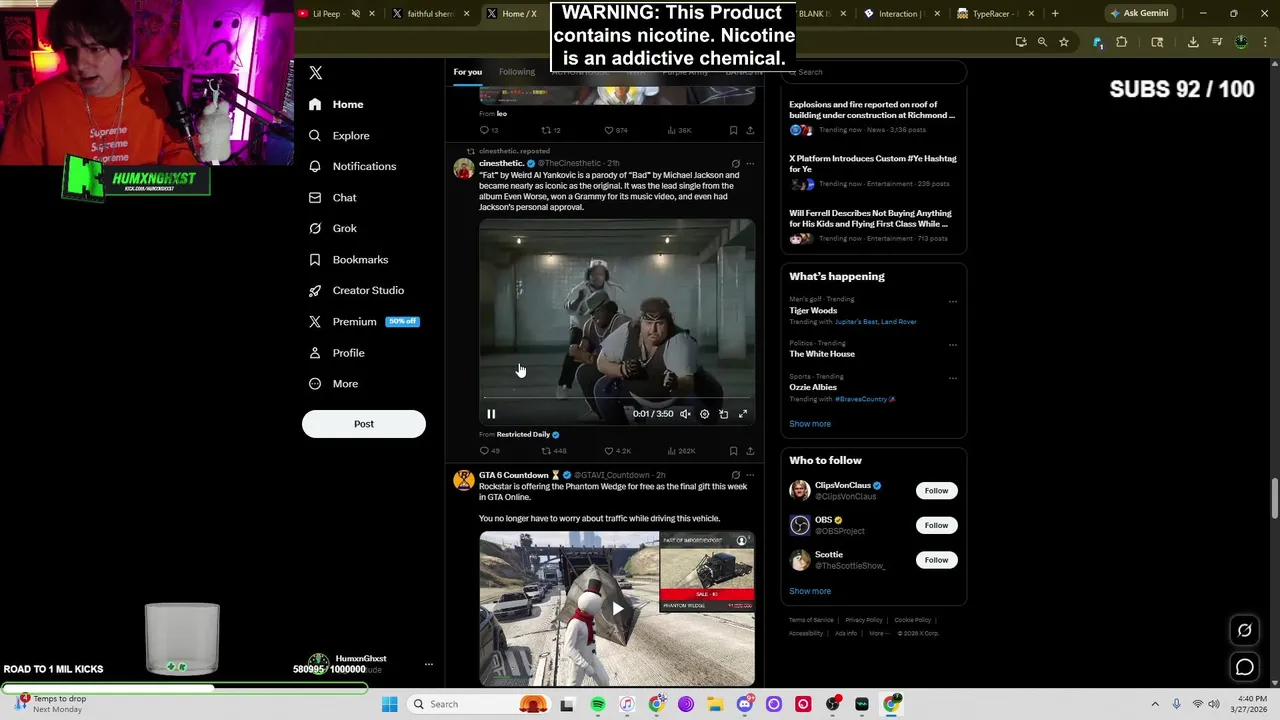Open more options on cinesthetic post

(750, 164)
